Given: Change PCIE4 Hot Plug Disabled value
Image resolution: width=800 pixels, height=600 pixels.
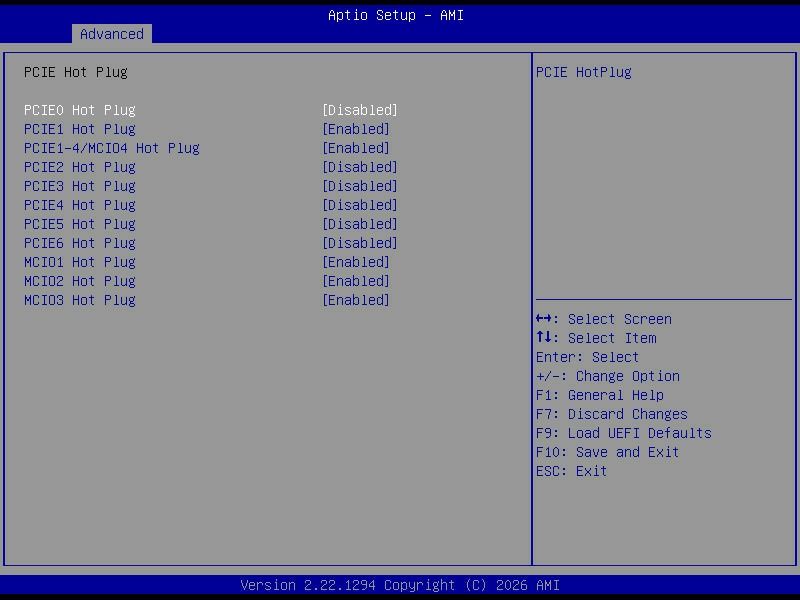Looking at the screenshot, I should coord(360,205).
